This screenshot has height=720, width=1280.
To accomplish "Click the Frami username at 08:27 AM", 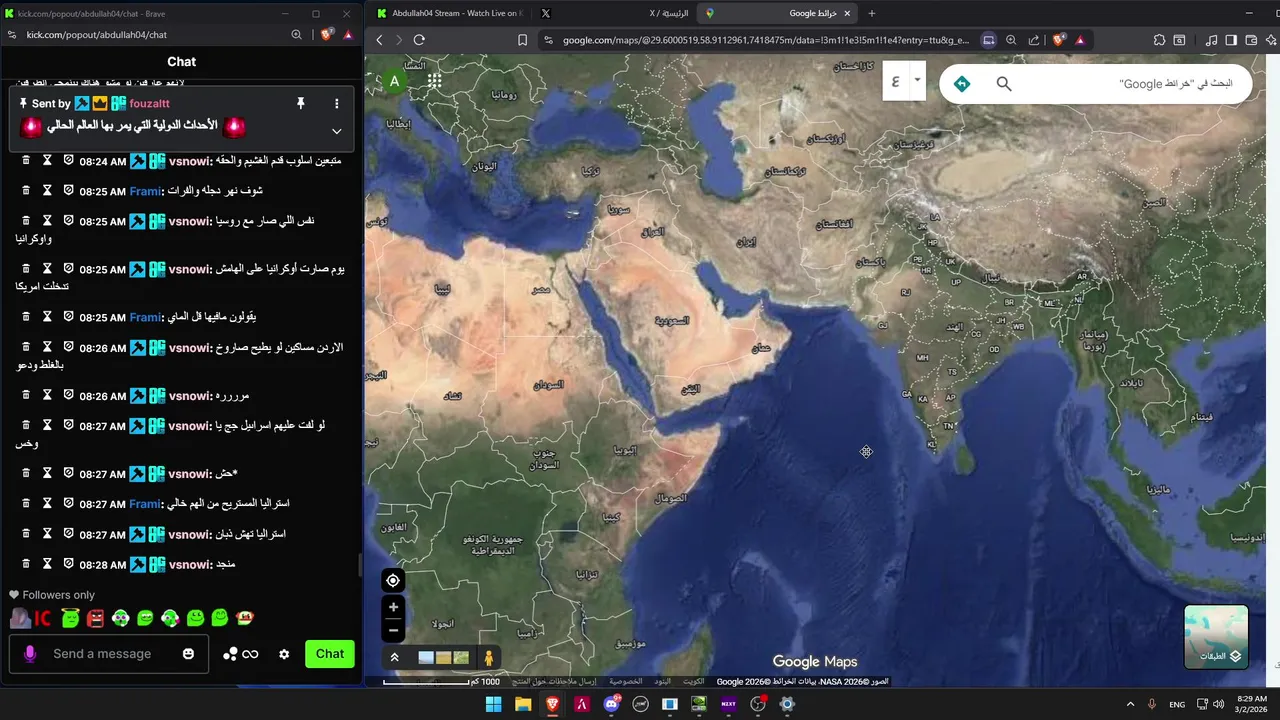I will click(x=145, y=504).
